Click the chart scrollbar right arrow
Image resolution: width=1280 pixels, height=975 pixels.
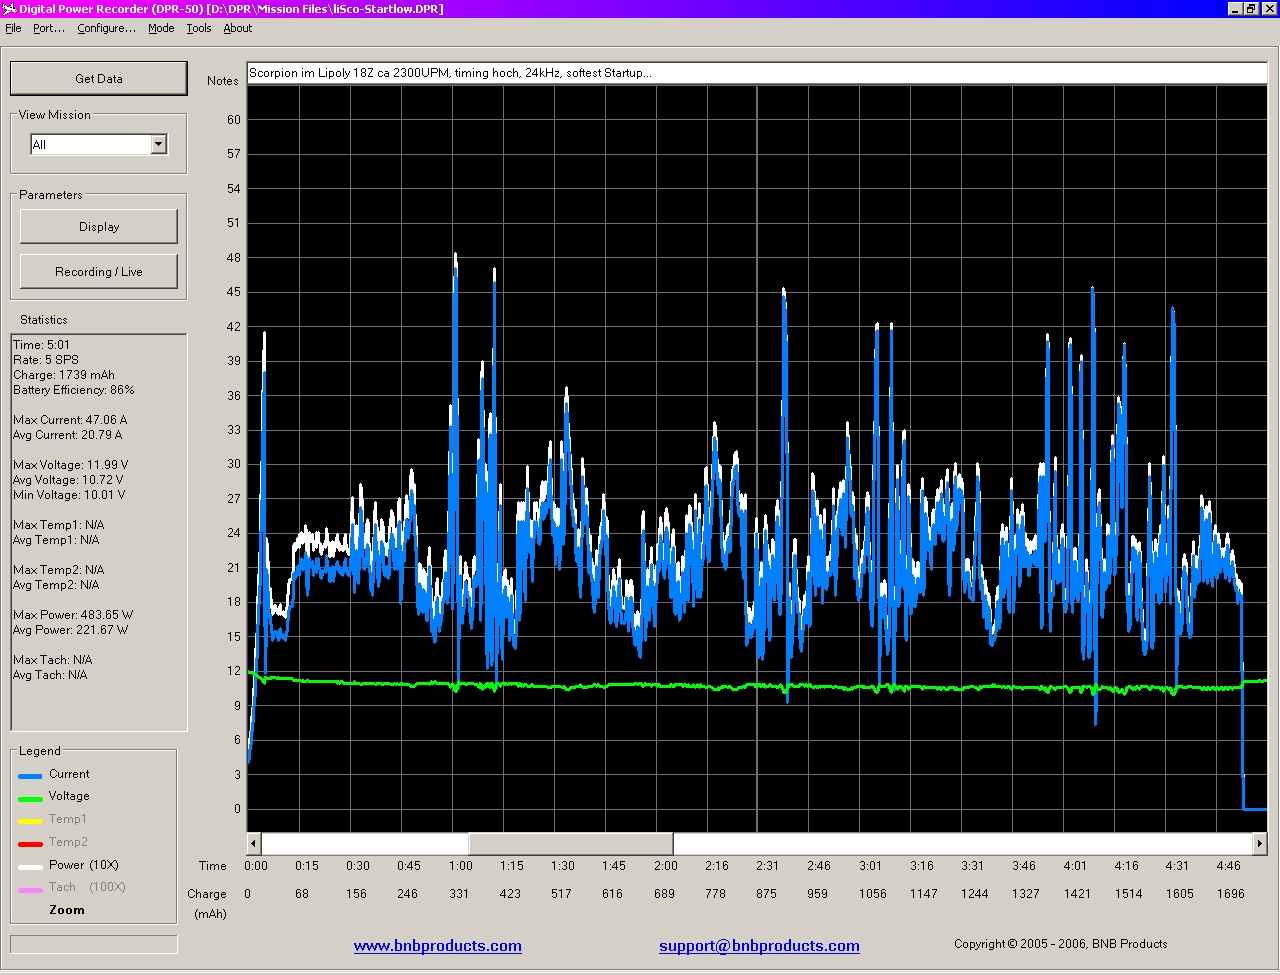coord(1259,844)
